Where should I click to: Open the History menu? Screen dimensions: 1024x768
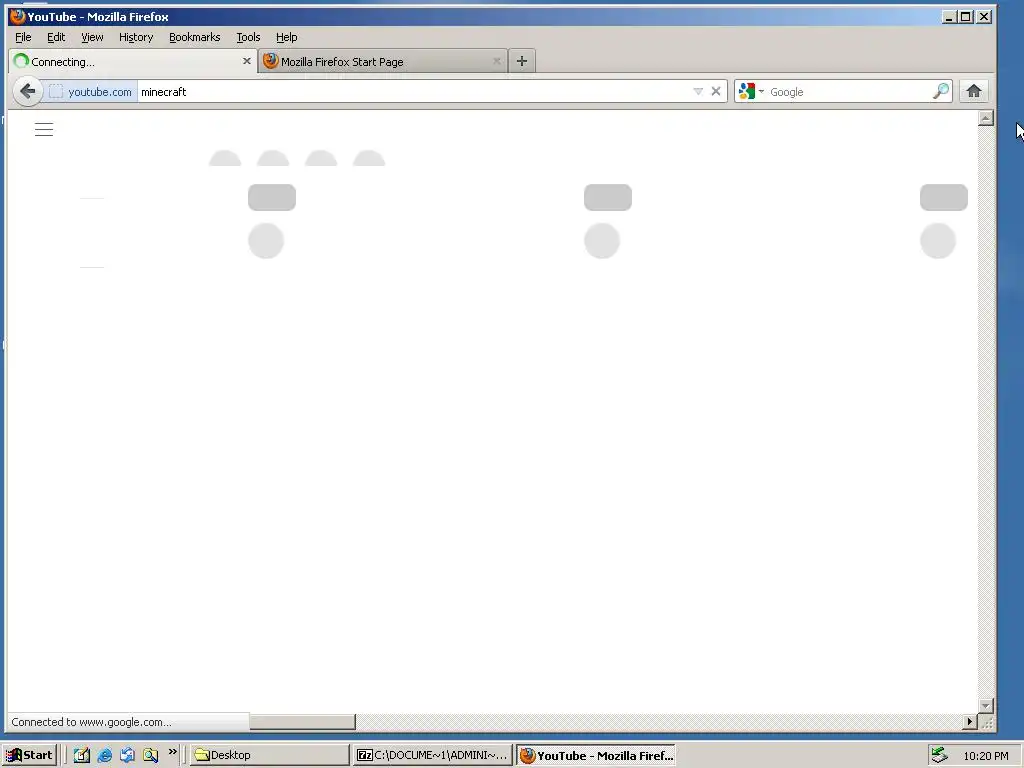[x=136, y=37]
